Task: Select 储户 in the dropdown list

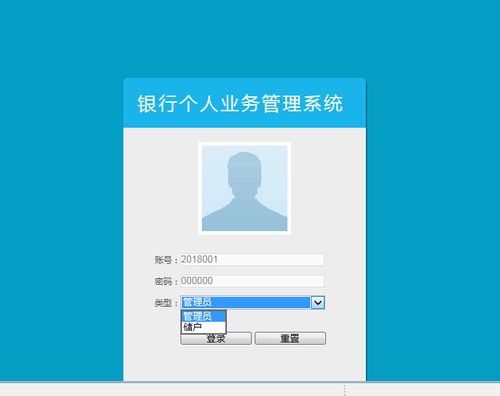Action: pyautogui.click(x=204, y=327)
